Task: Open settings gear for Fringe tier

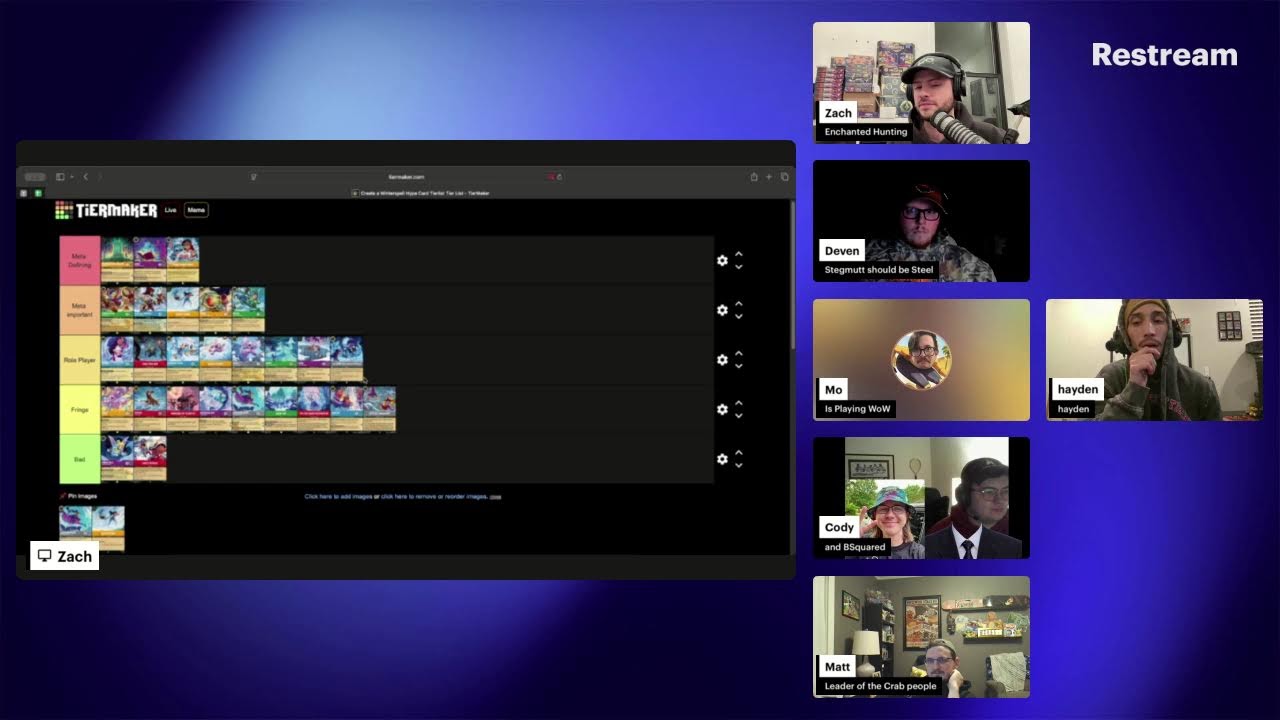Action: click(722, 409)
